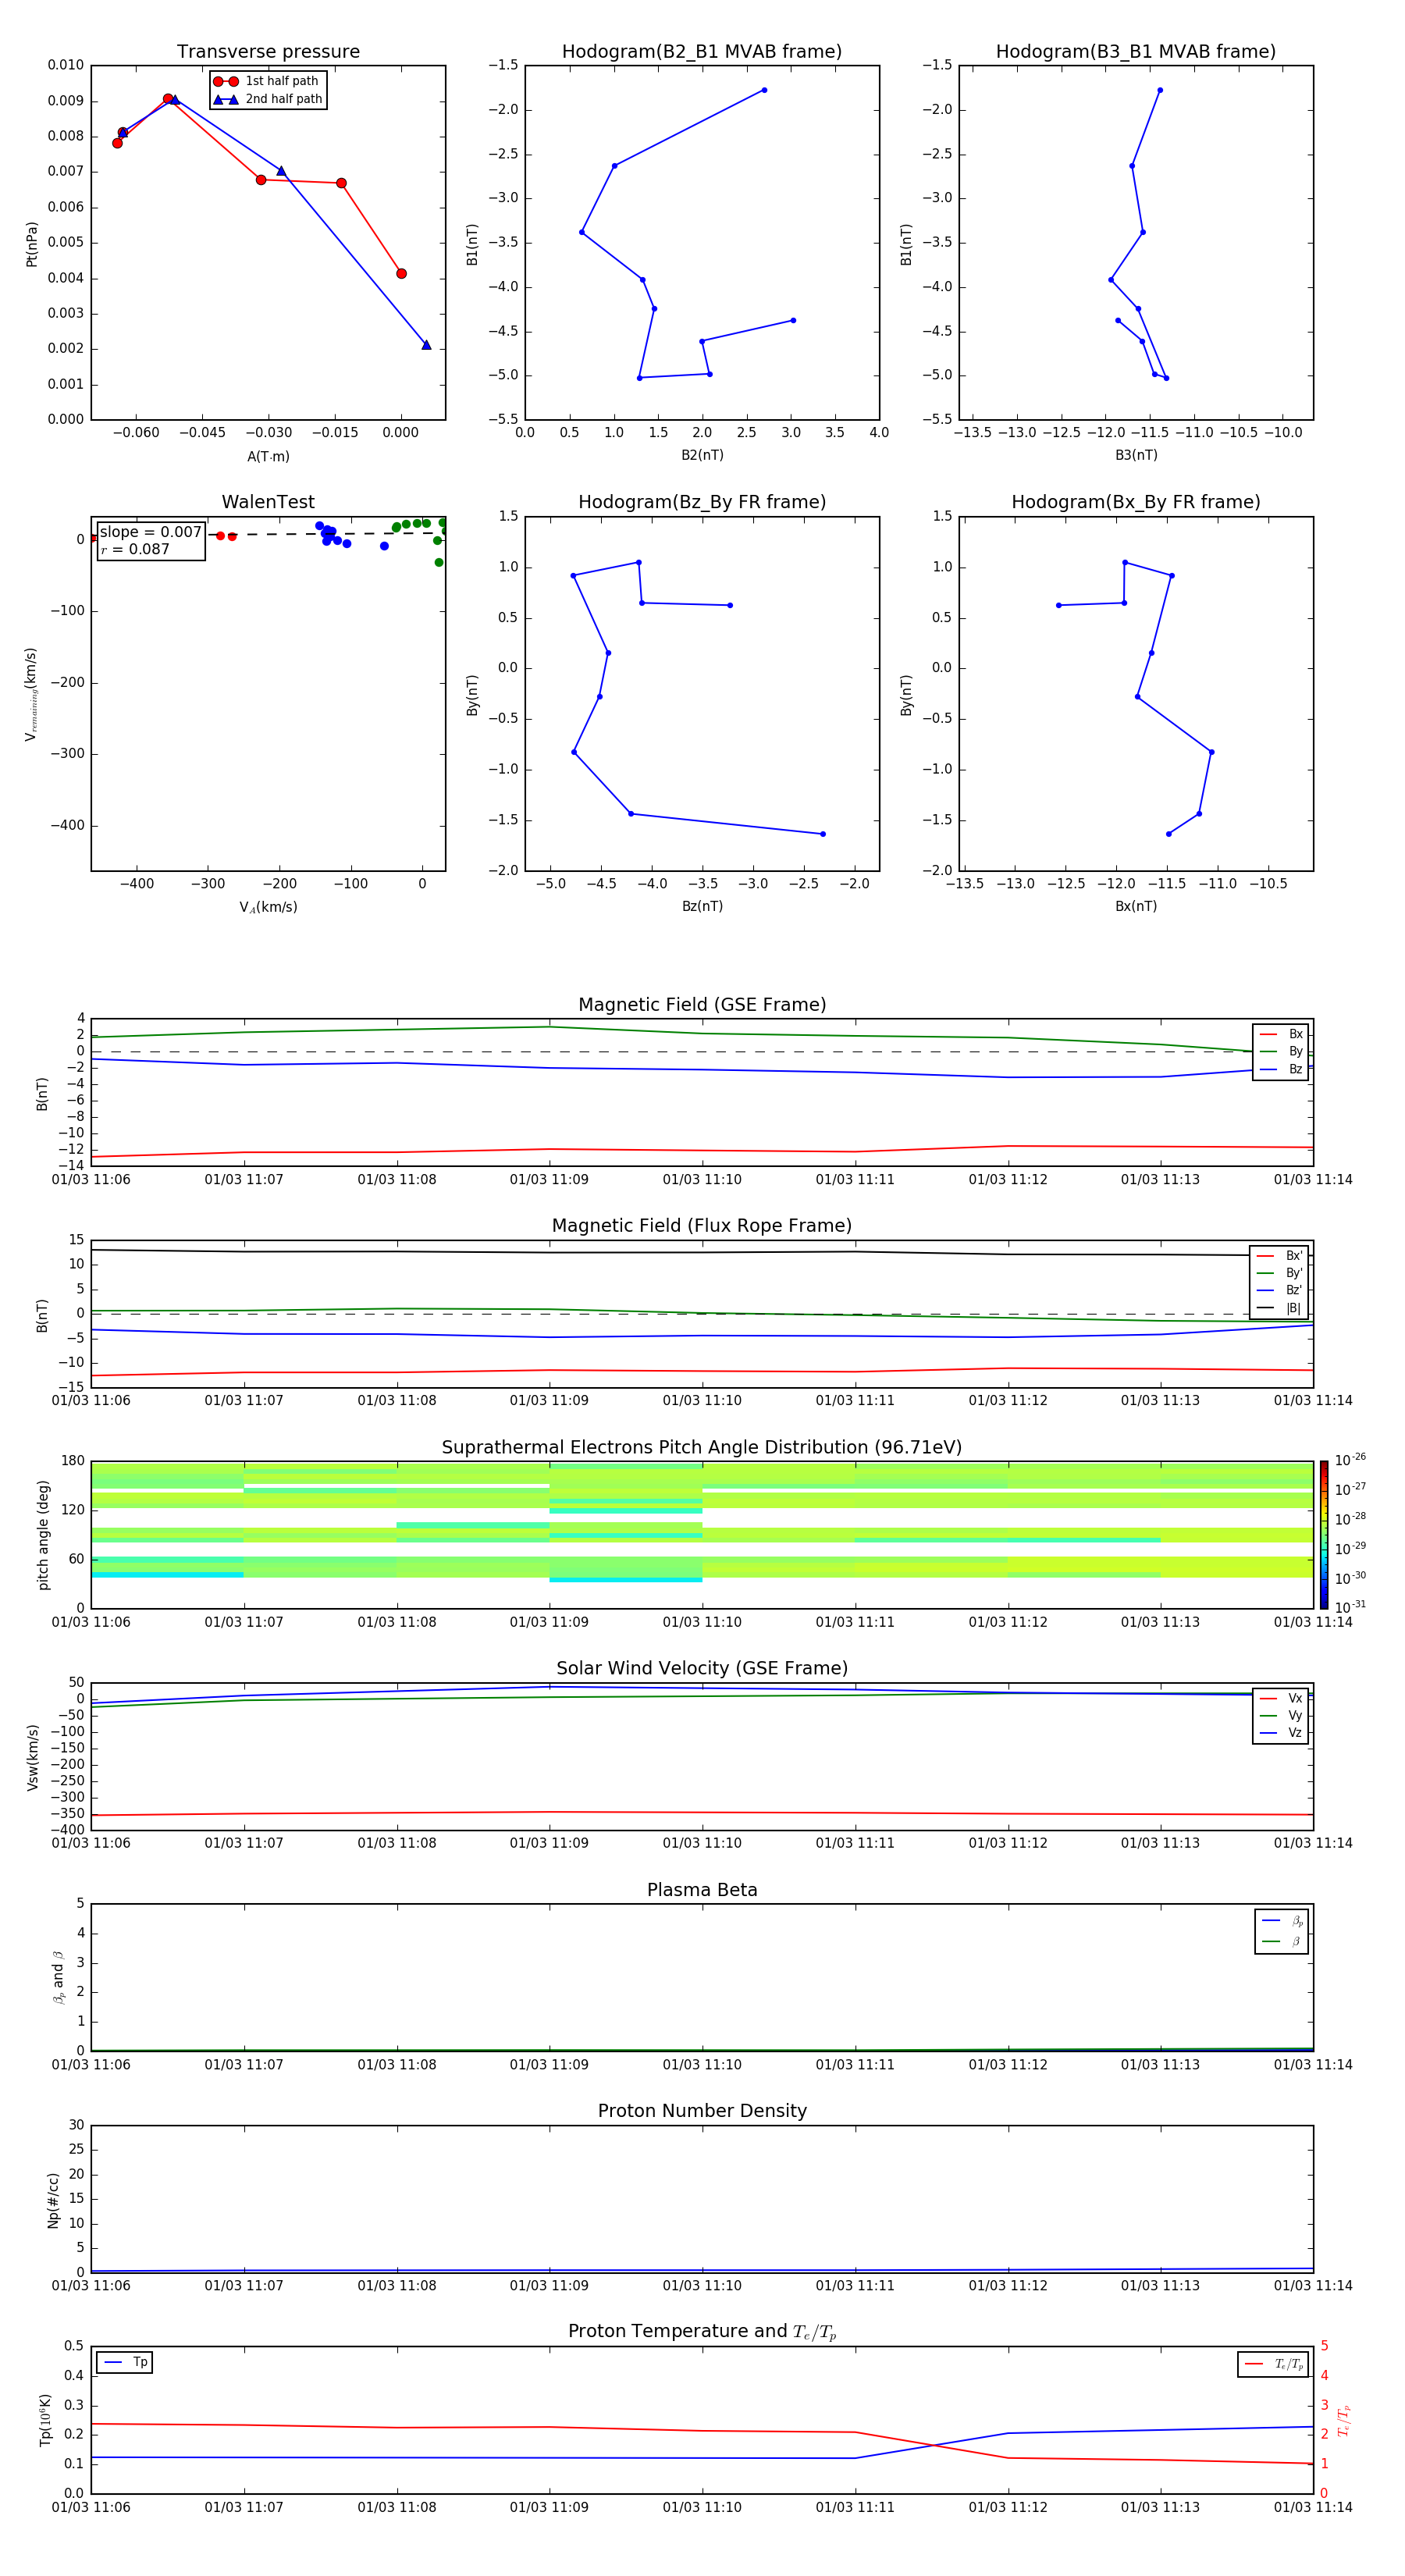Viewport: 1405px width, 2576px height.
Task: Select the 'slope = 0.007' annotation
Action: coord(151,532)
